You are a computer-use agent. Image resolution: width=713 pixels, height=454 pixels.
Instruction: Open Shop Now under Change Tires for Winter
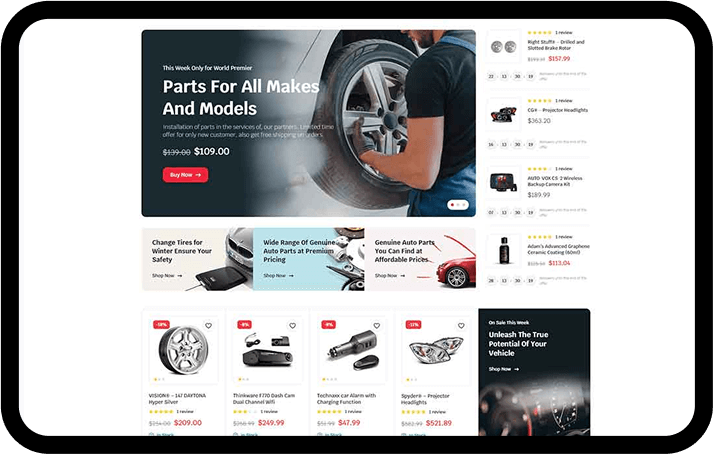click(x=167, y=276)
